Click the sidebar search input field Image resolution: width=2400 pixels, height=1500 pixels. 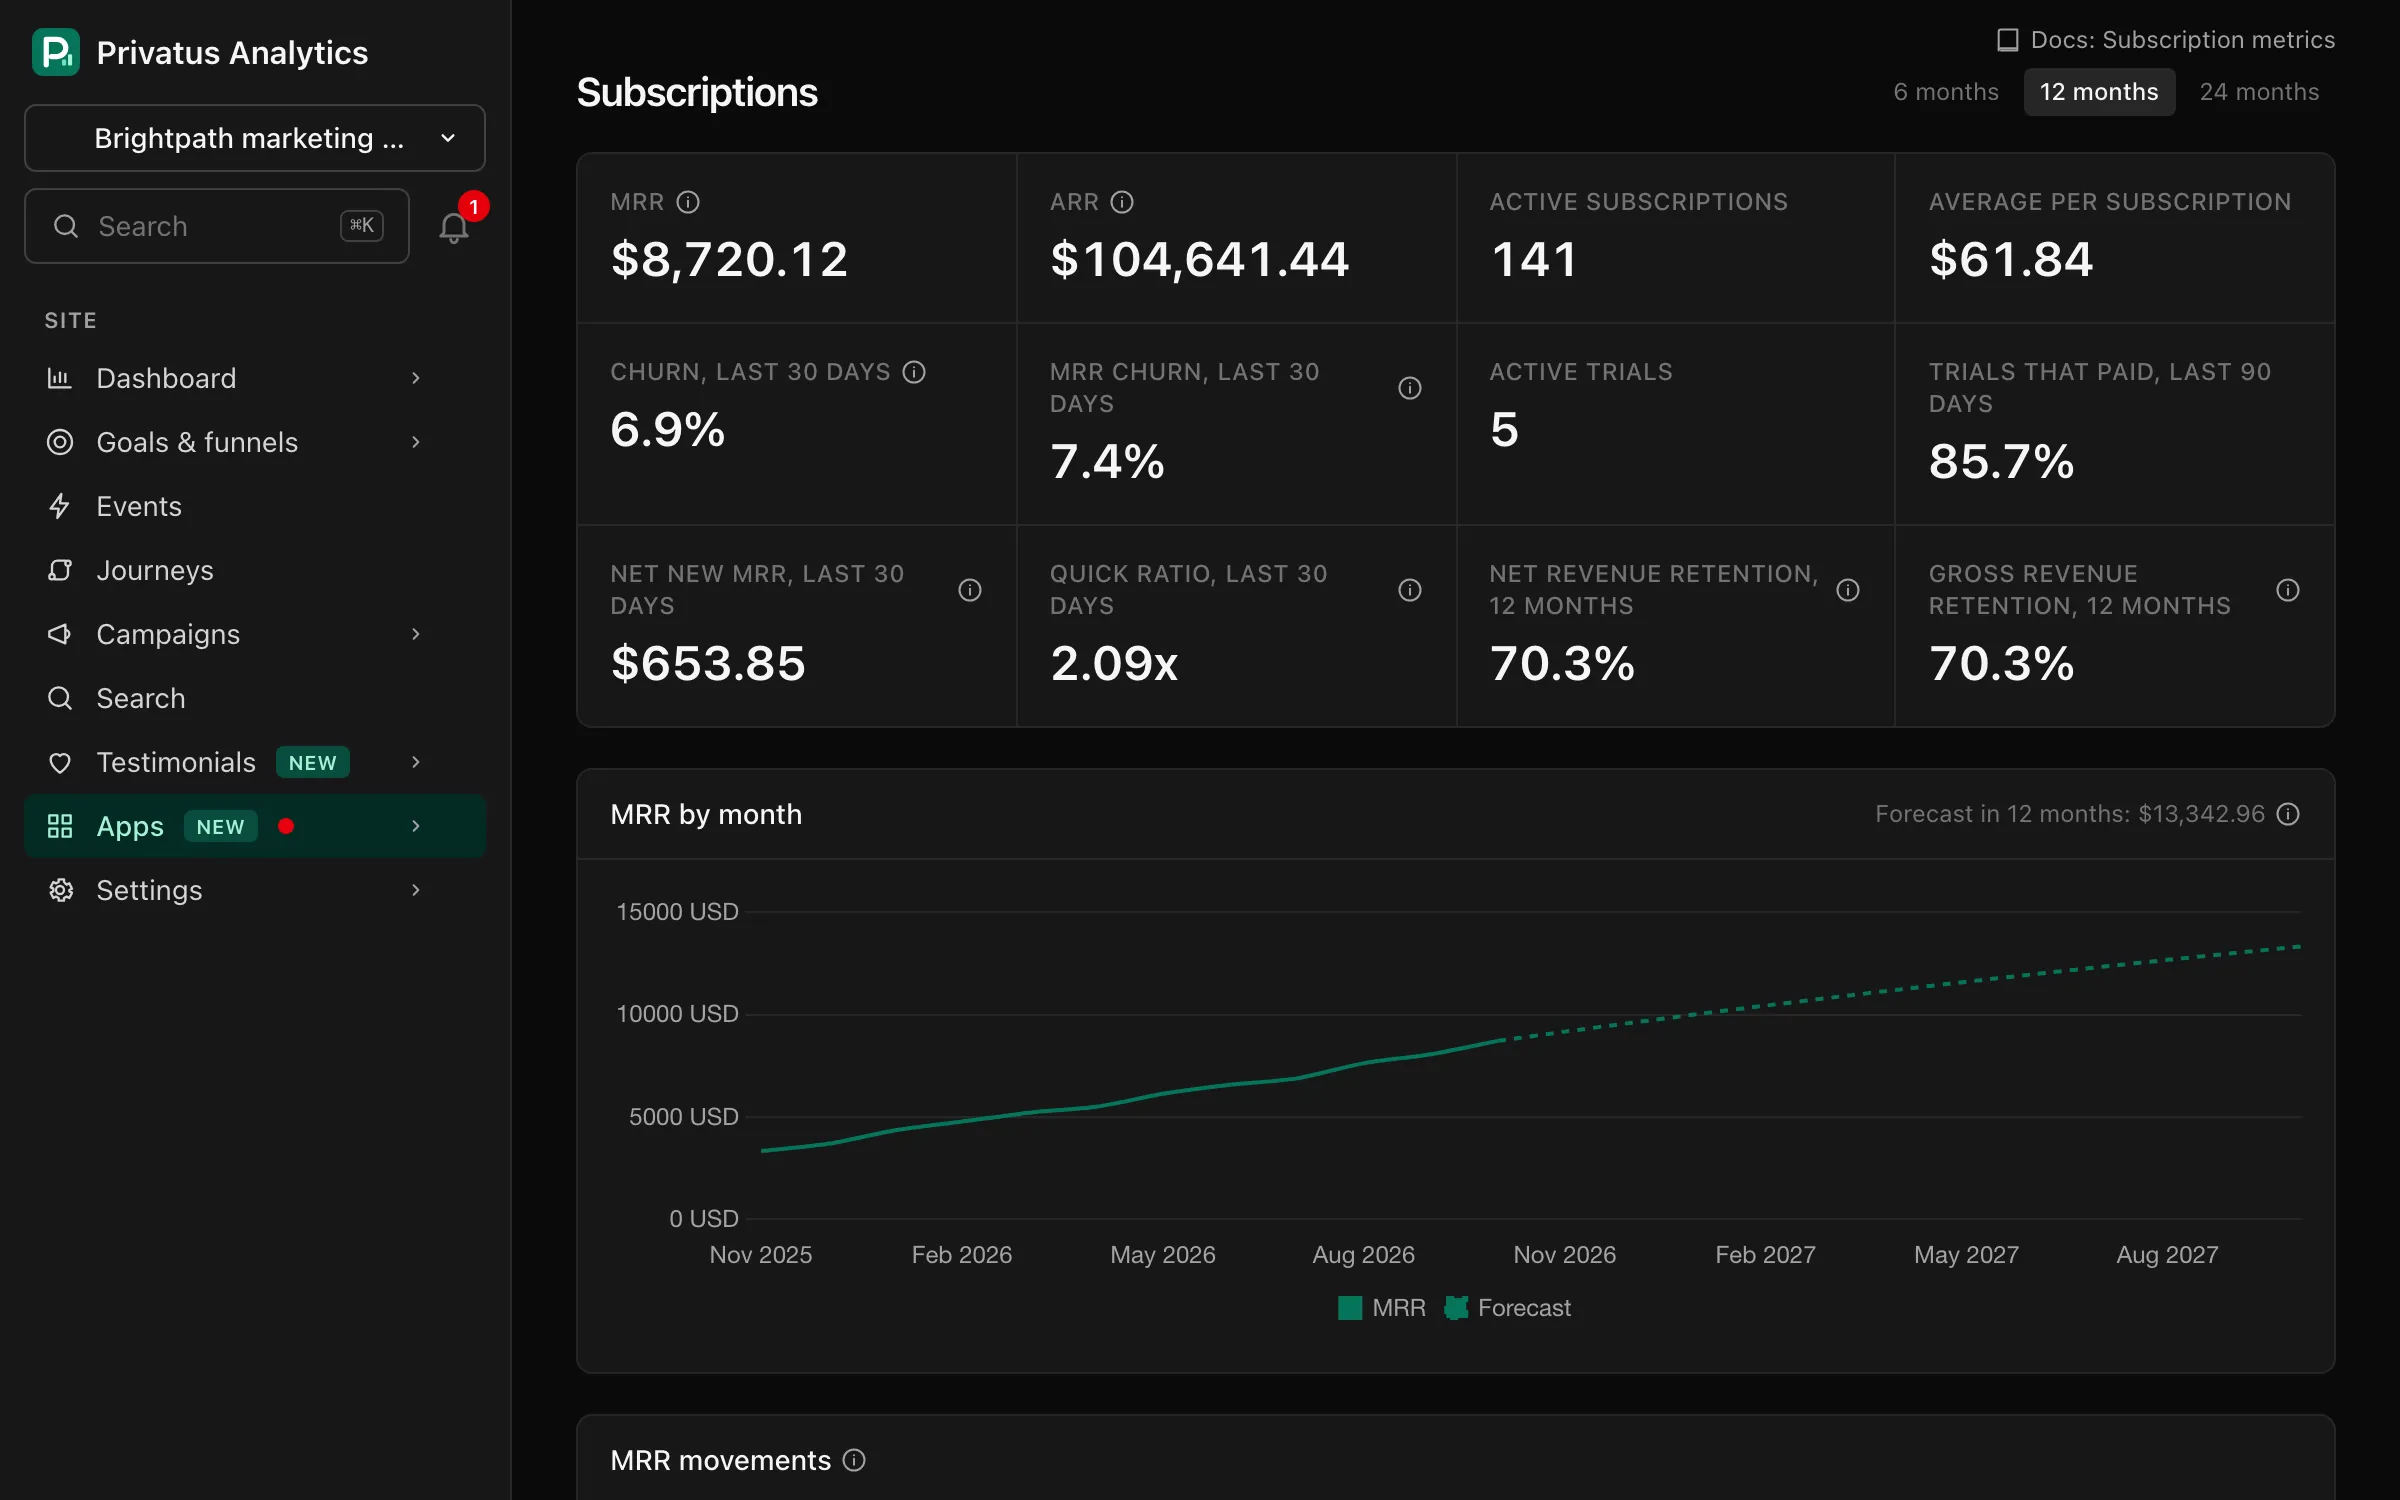(x=217, y=226)
